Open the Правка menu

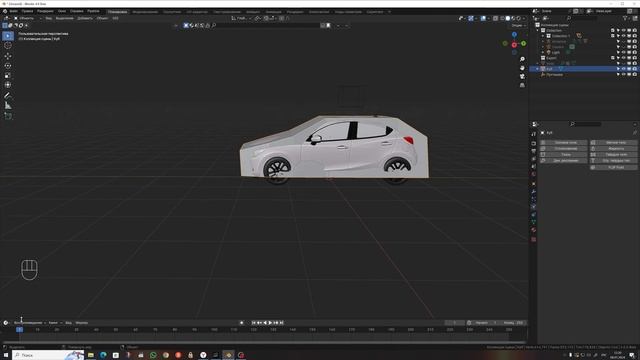pos(27,11)
